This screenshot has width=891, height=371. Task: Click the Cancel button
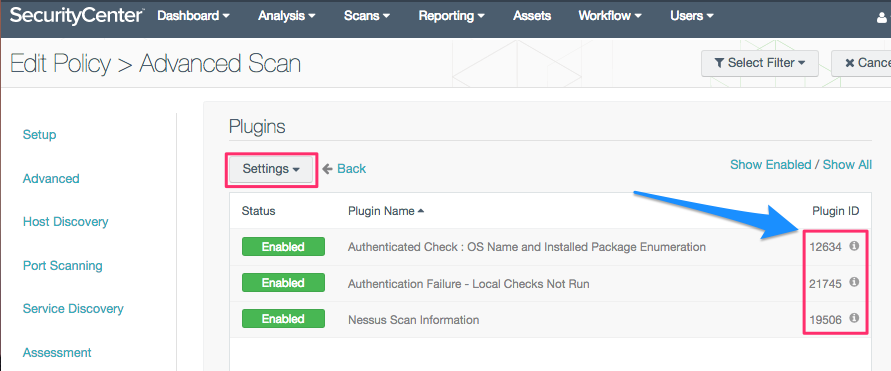point(861,63)
